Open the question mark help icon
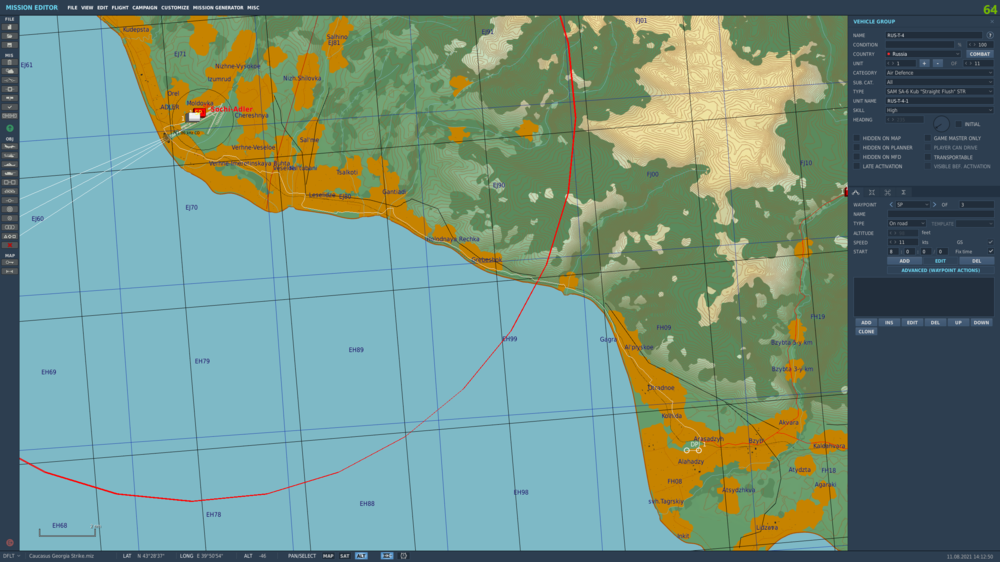Viewport: 1000px width, 562px height. point(990,35)
